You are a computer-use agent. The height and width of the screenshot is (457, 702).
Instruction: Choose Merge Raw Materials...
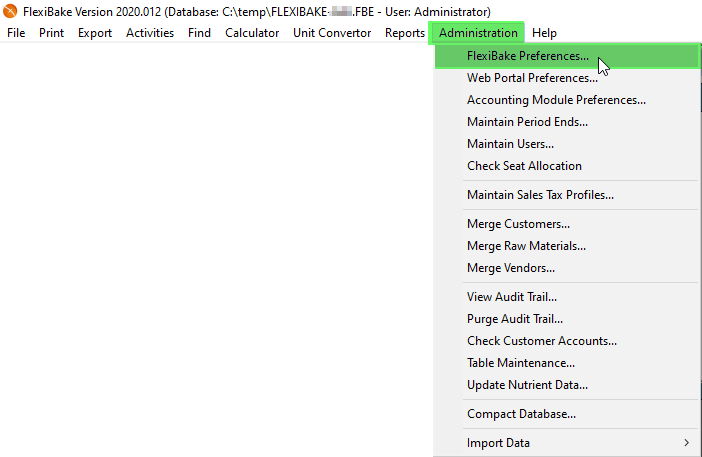tap(567, 246)
